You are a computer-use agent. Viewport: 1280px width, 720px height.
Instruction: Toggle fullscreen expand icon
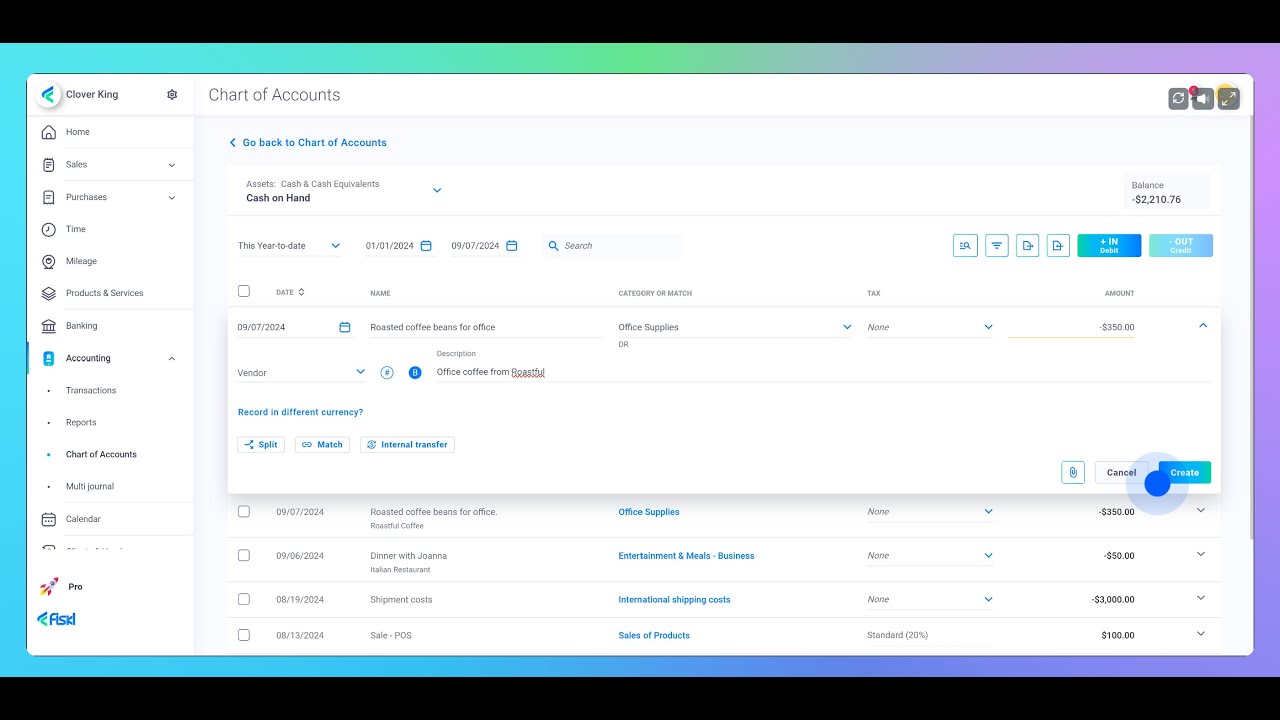pos(1229,98)
